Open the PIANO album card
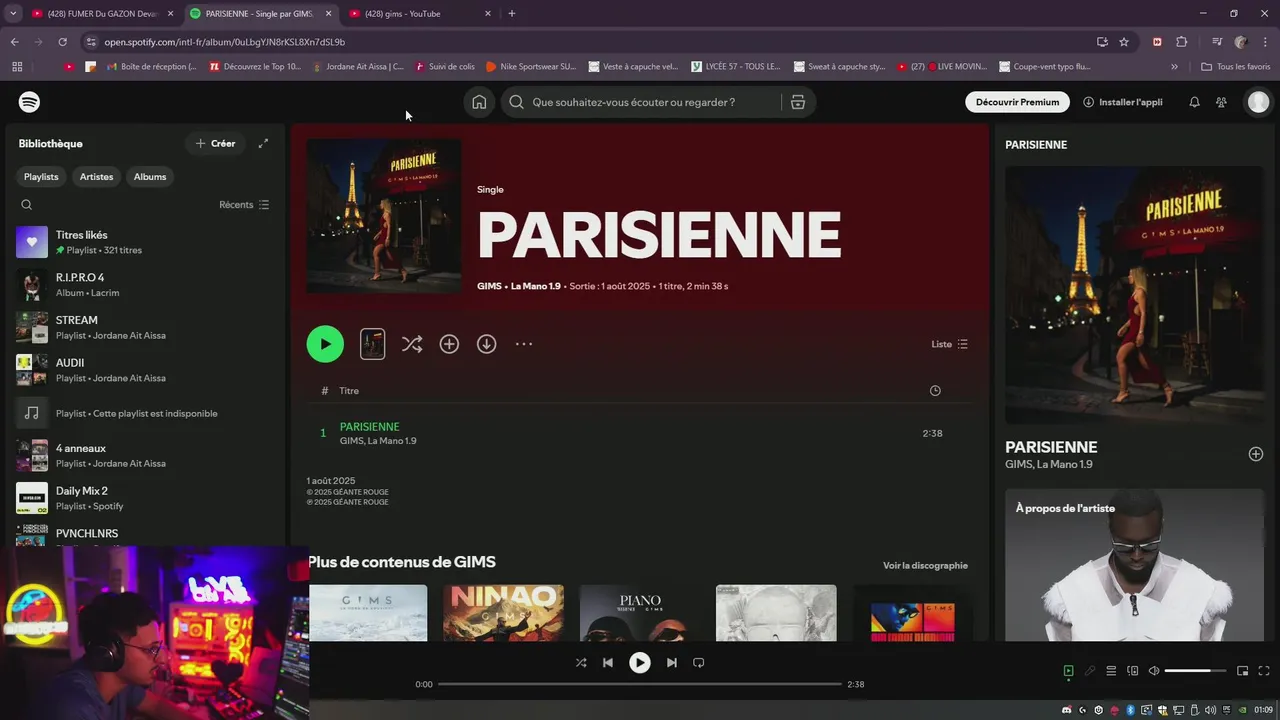 click(639, 612)
